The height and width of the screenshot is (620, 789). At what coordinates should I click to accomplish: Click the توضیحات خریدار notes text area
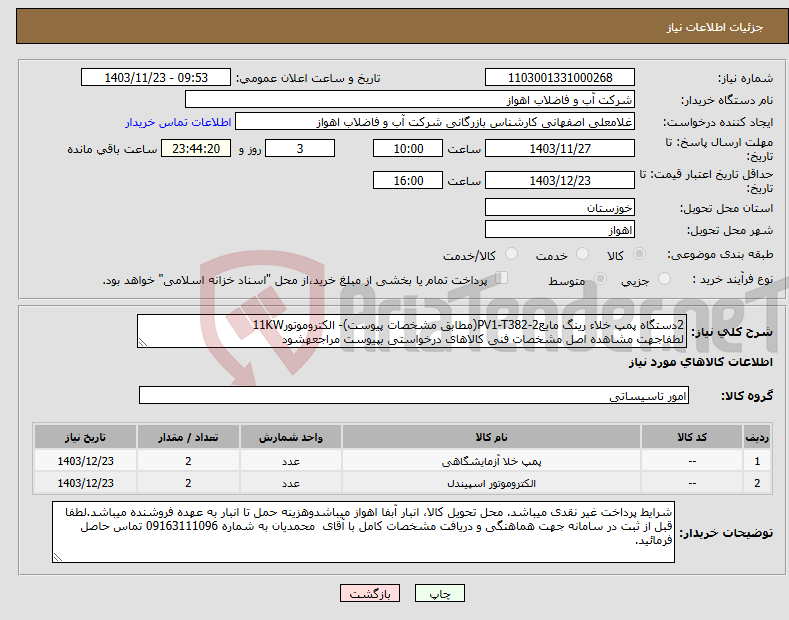point(363,532)
